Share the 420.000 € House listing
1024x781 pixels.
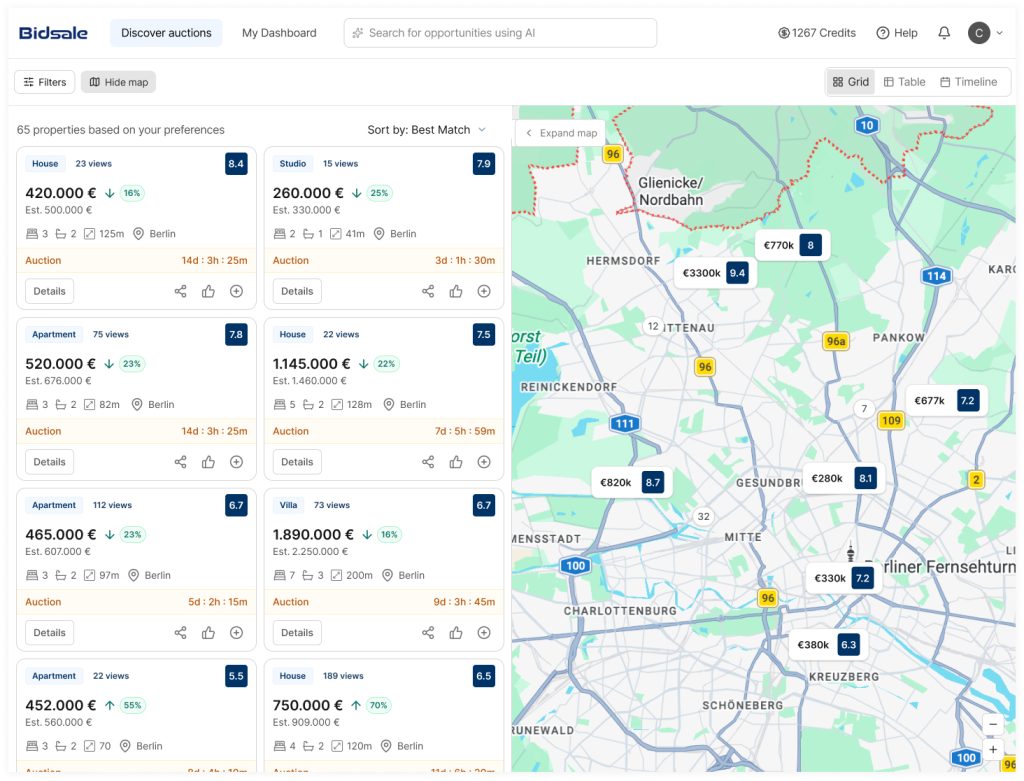[180, 291]
